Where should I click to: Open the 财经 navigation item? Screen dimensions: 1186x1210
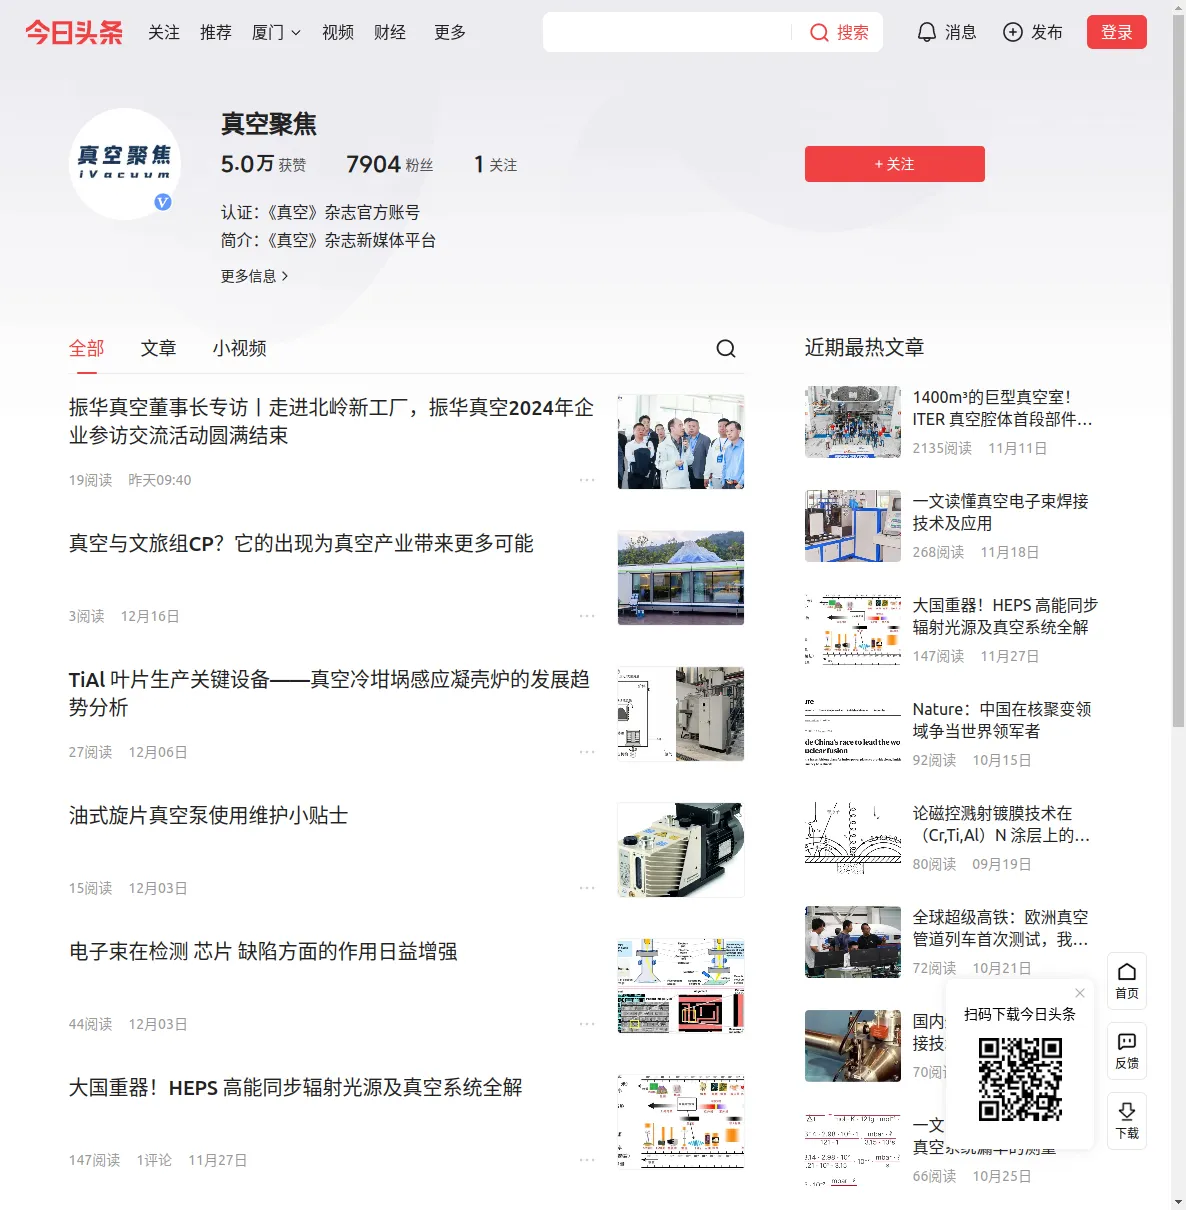click(x=390, y=33)
